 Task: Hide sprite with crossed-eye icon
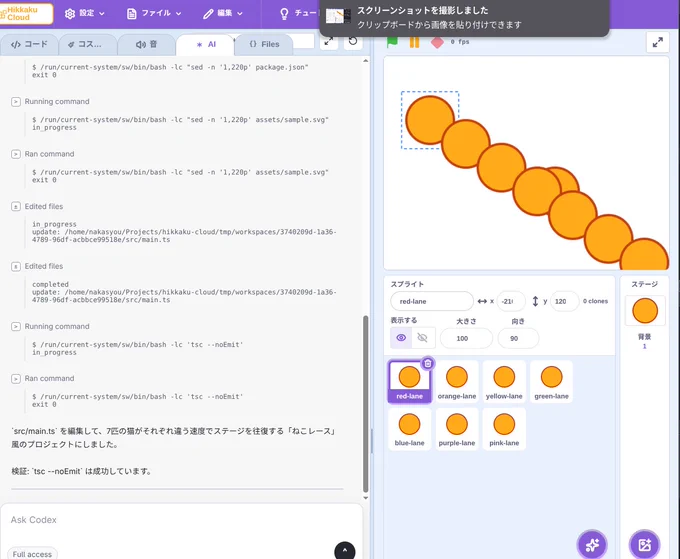tap(422, 338)
